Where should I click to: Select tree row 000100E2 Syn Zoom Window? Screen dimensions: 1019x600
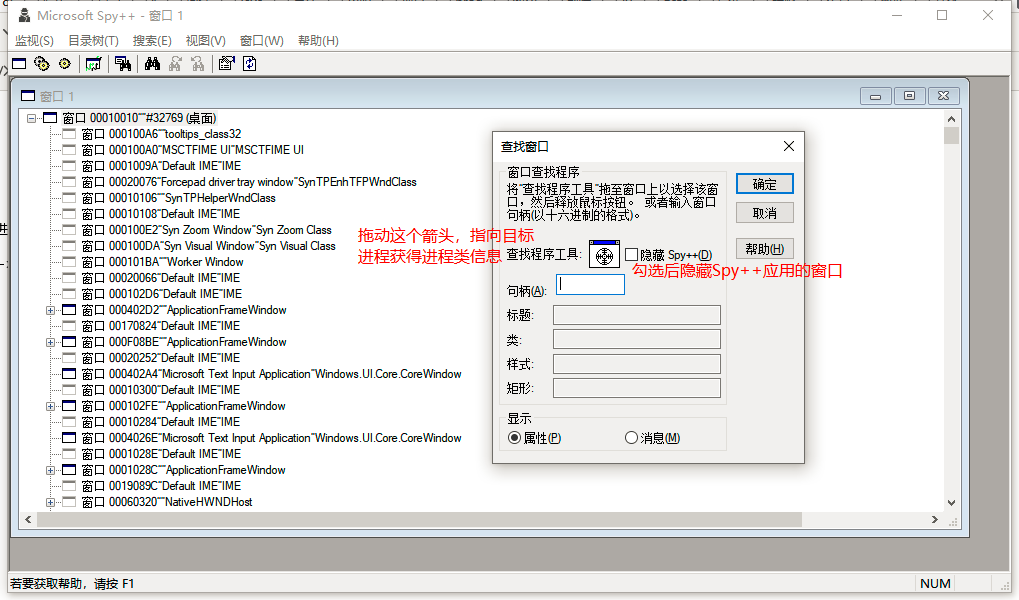[x=207, y=230]
